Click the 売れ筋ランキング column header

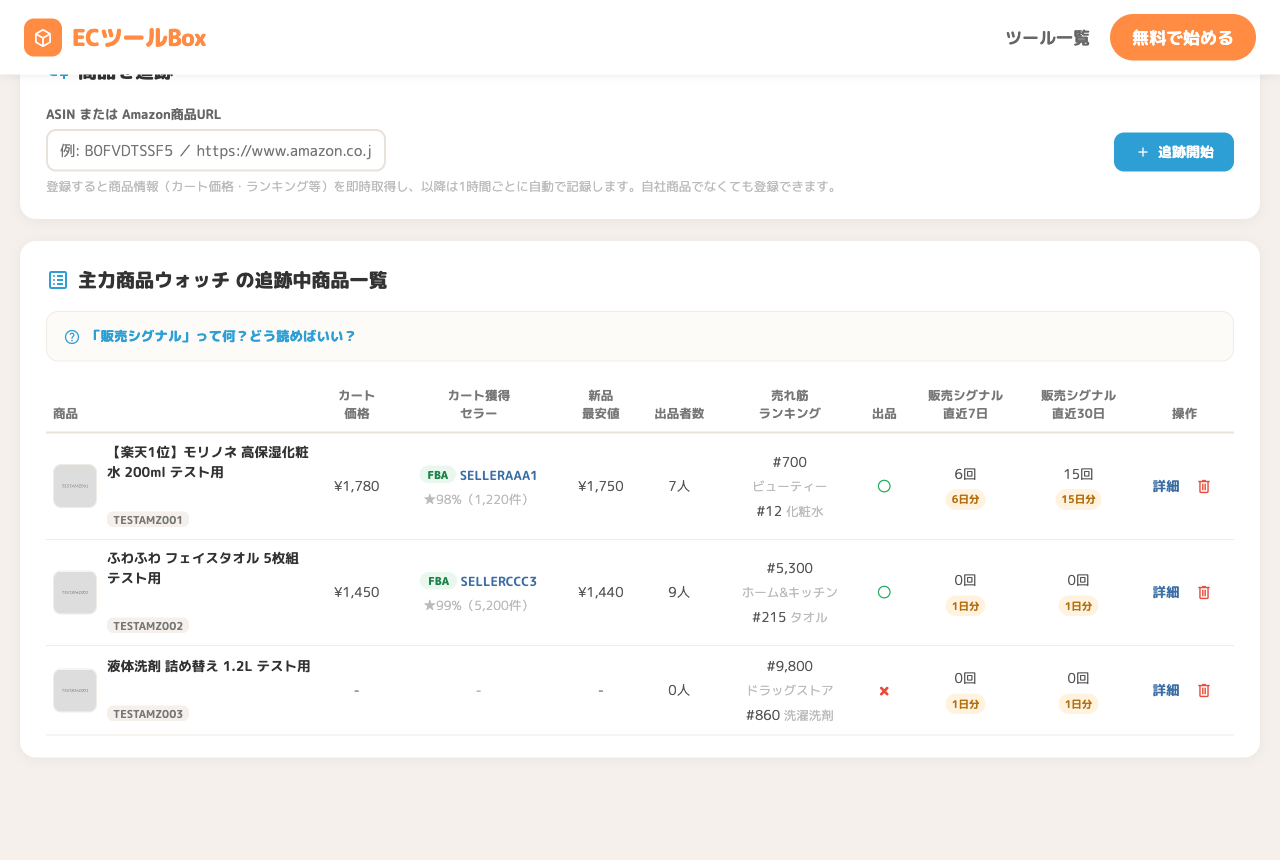(790, 404)
